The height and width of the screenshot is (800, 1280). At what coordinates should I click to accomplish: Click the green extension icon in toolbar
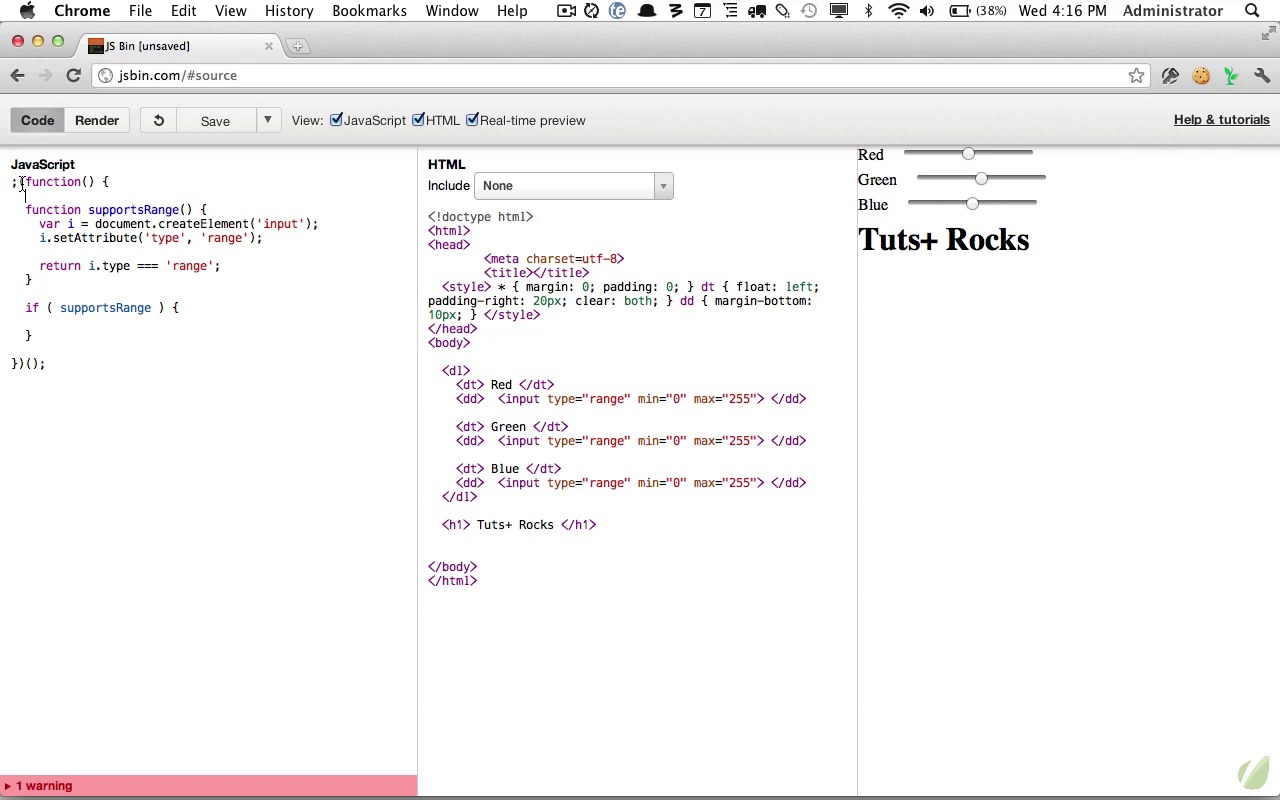point(1231,75)
